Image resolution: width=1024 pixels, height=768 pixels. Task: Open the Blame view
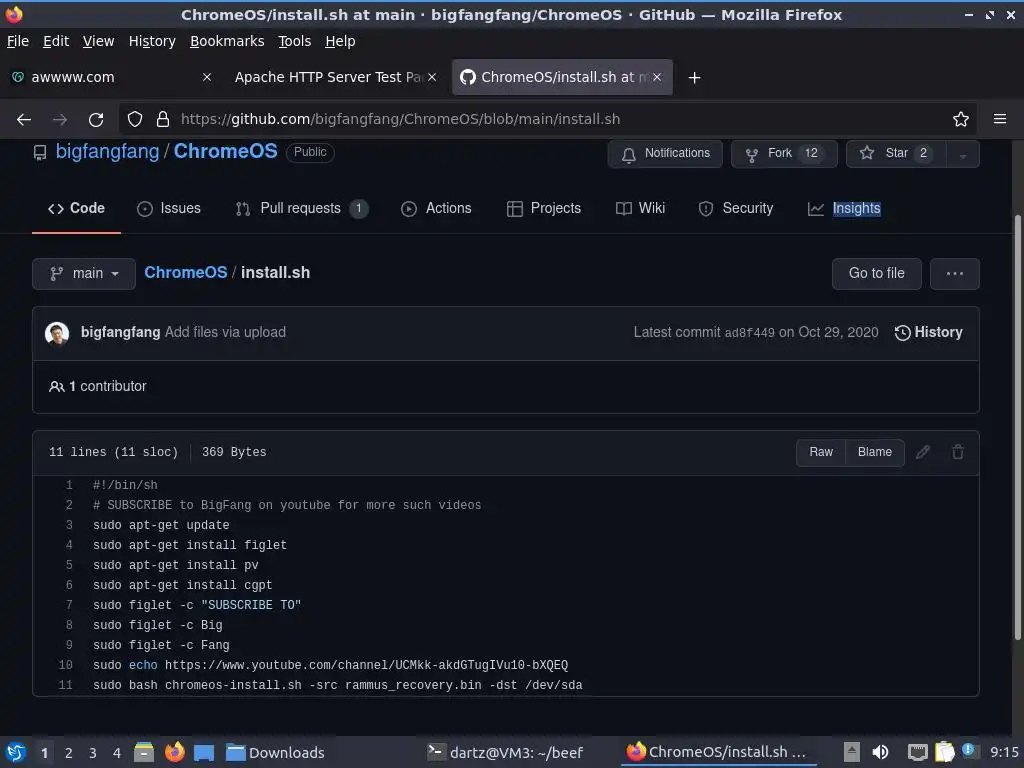coord(874,452)
